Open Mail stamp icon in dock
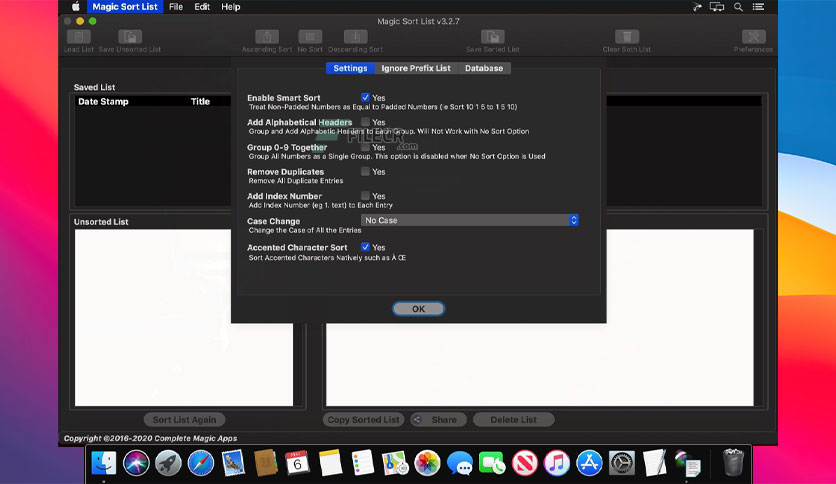This screenshot has height=484, width=836. coord(233,463)
